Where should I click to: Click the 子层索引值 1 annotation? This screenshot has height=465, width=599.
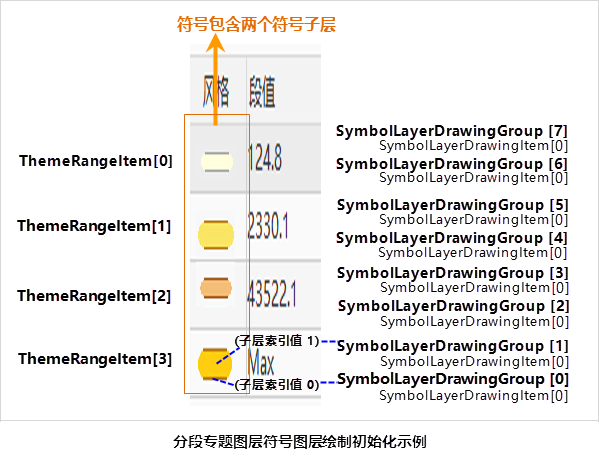277,340
